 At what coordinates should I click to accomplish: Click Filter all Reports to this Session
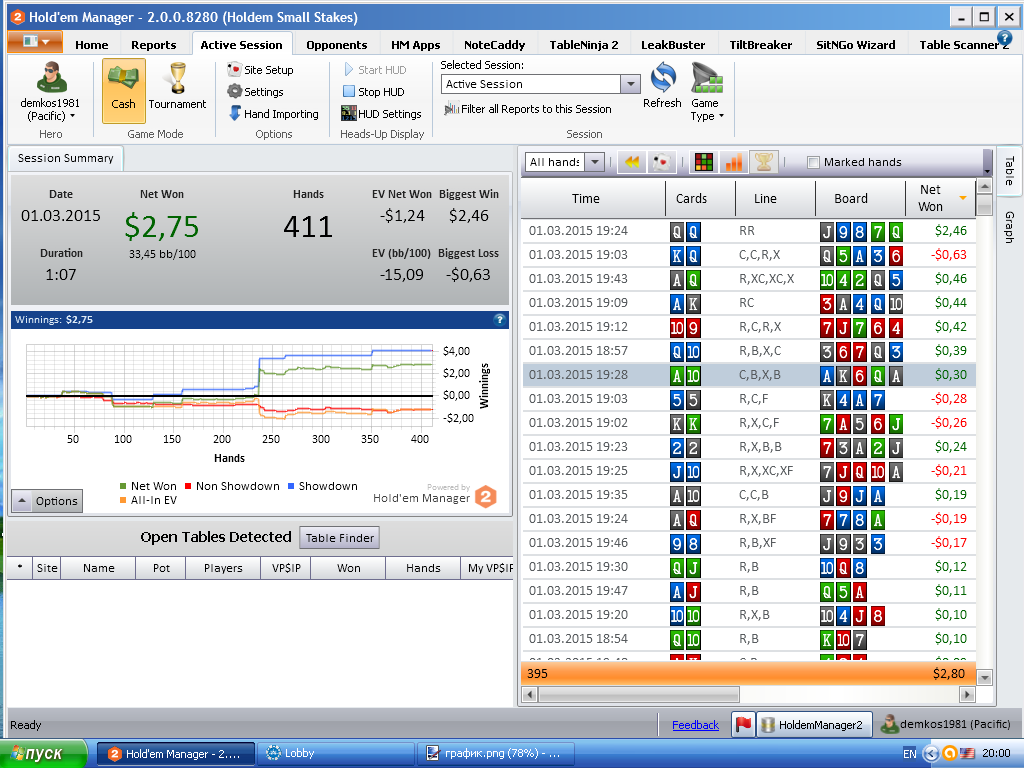[x=528, y=109]
